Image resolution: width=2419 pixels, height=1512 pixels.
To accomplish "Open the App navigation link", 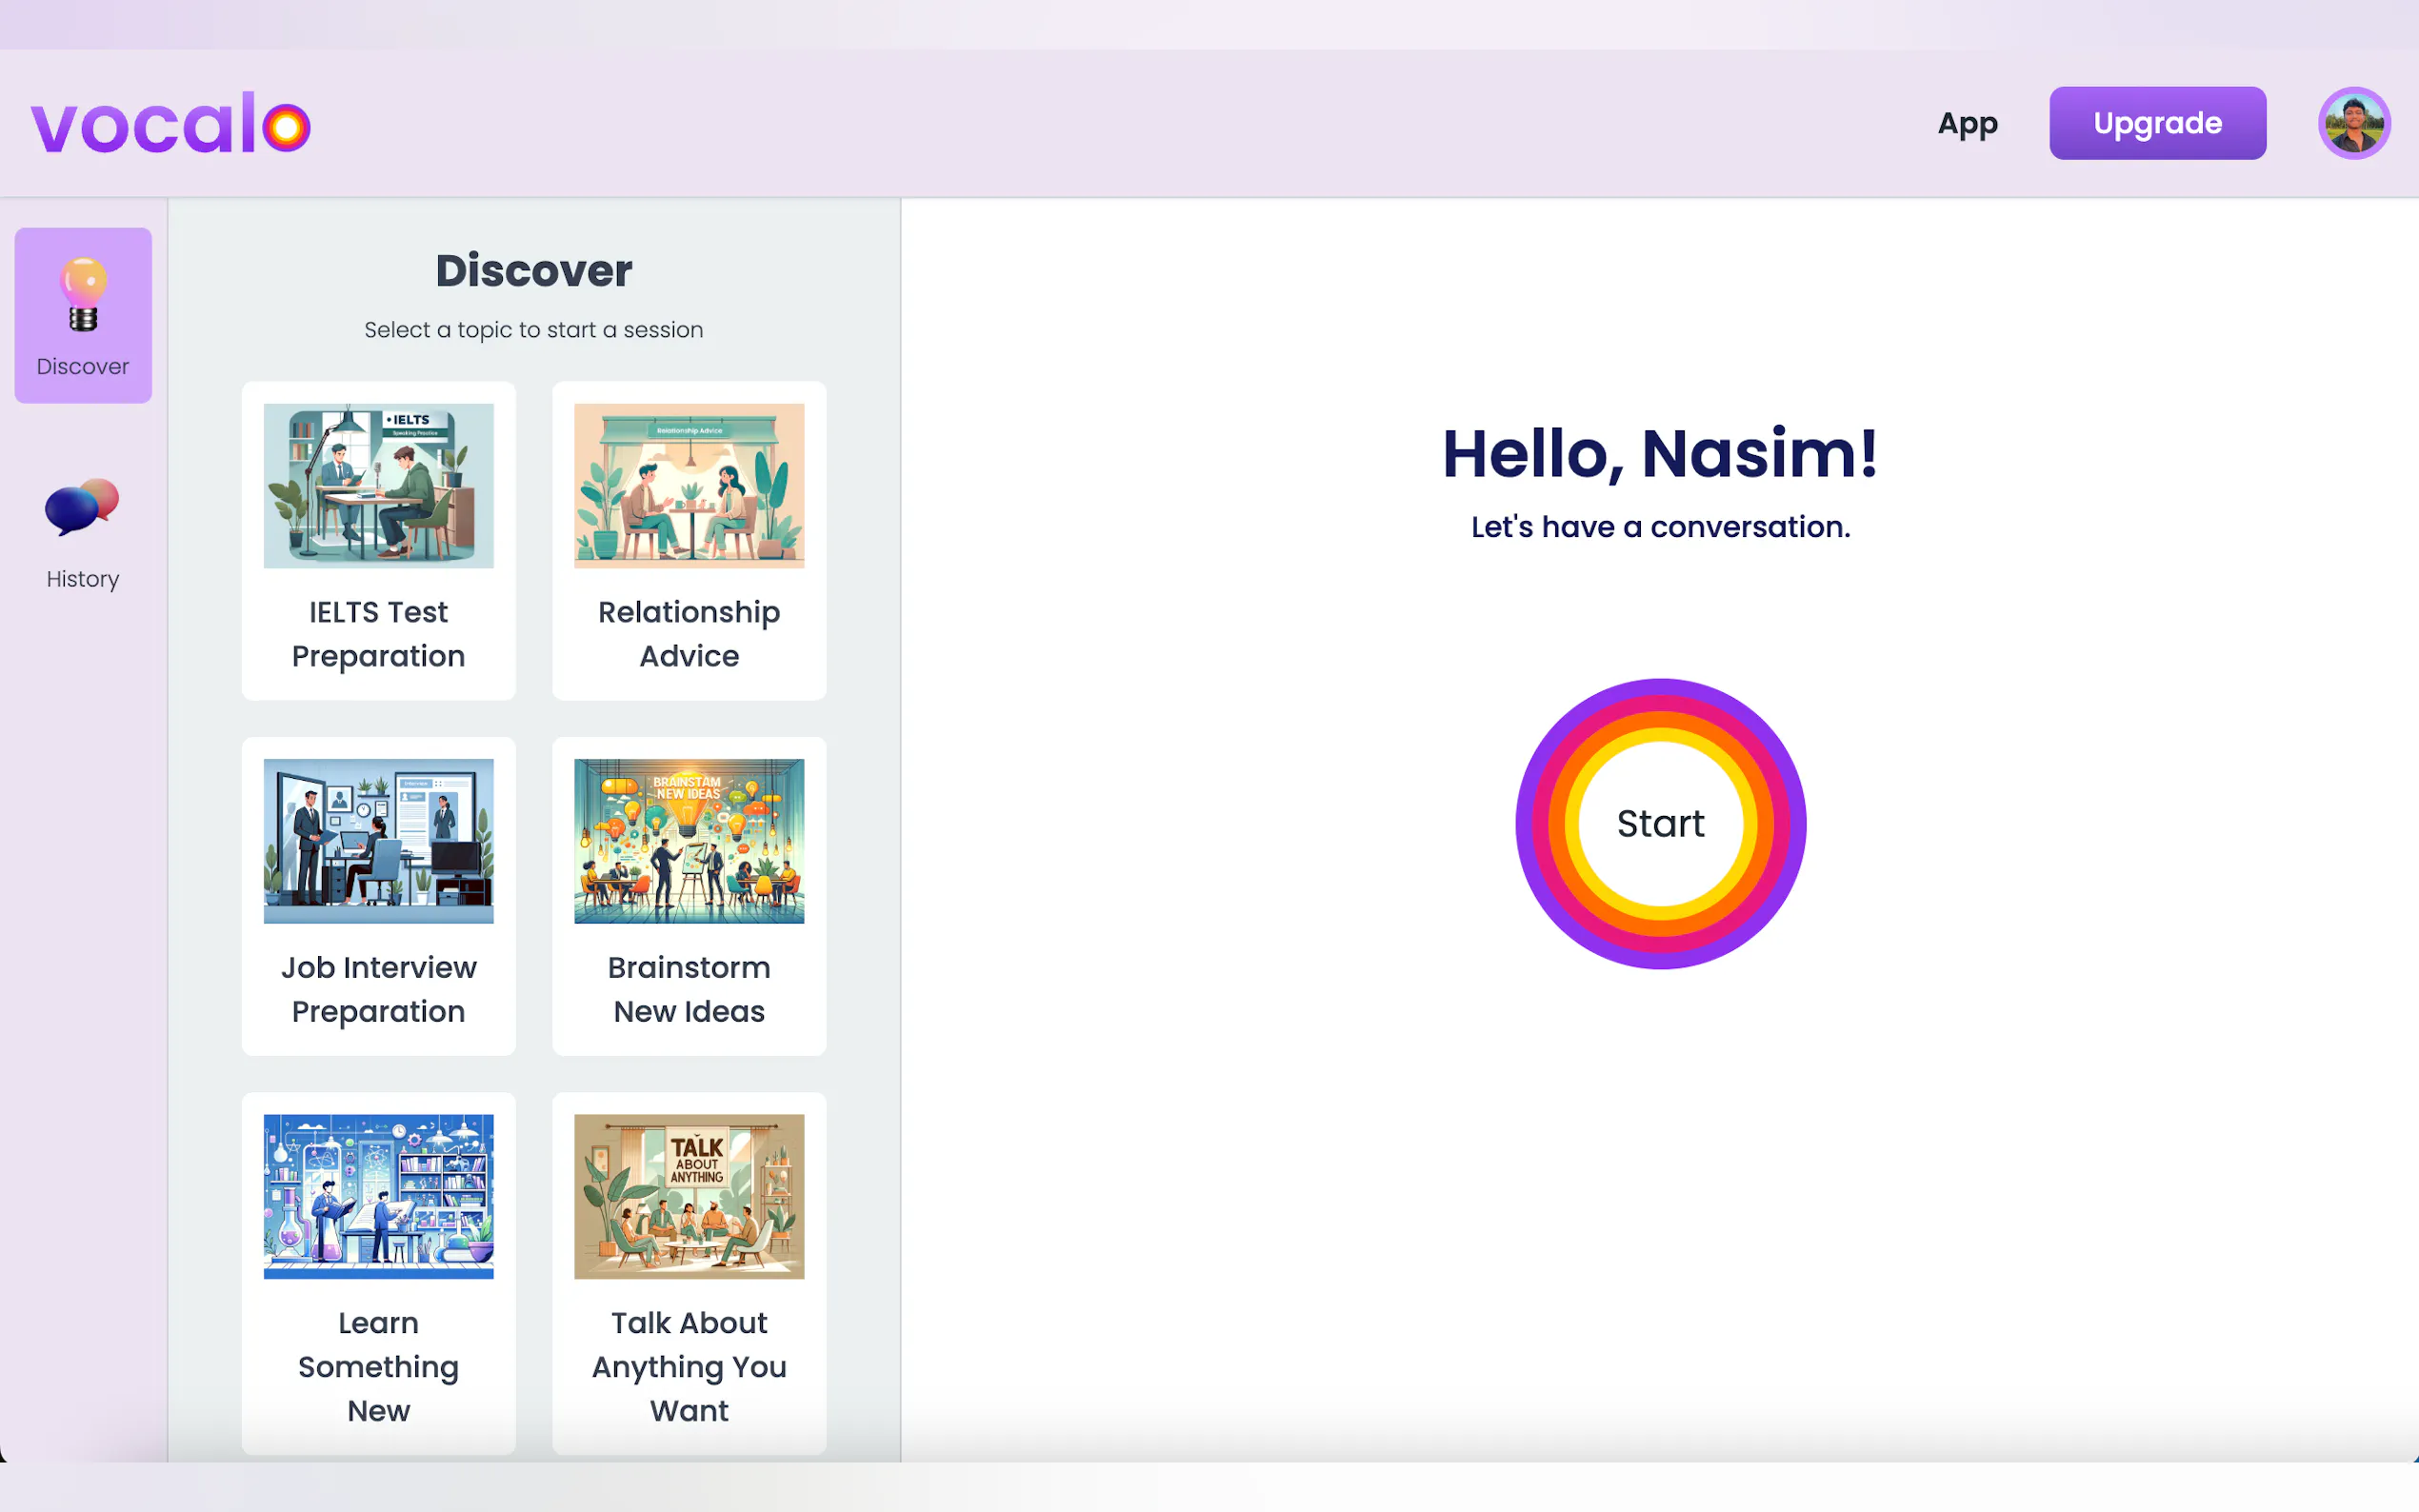I will pos(1967,123).
